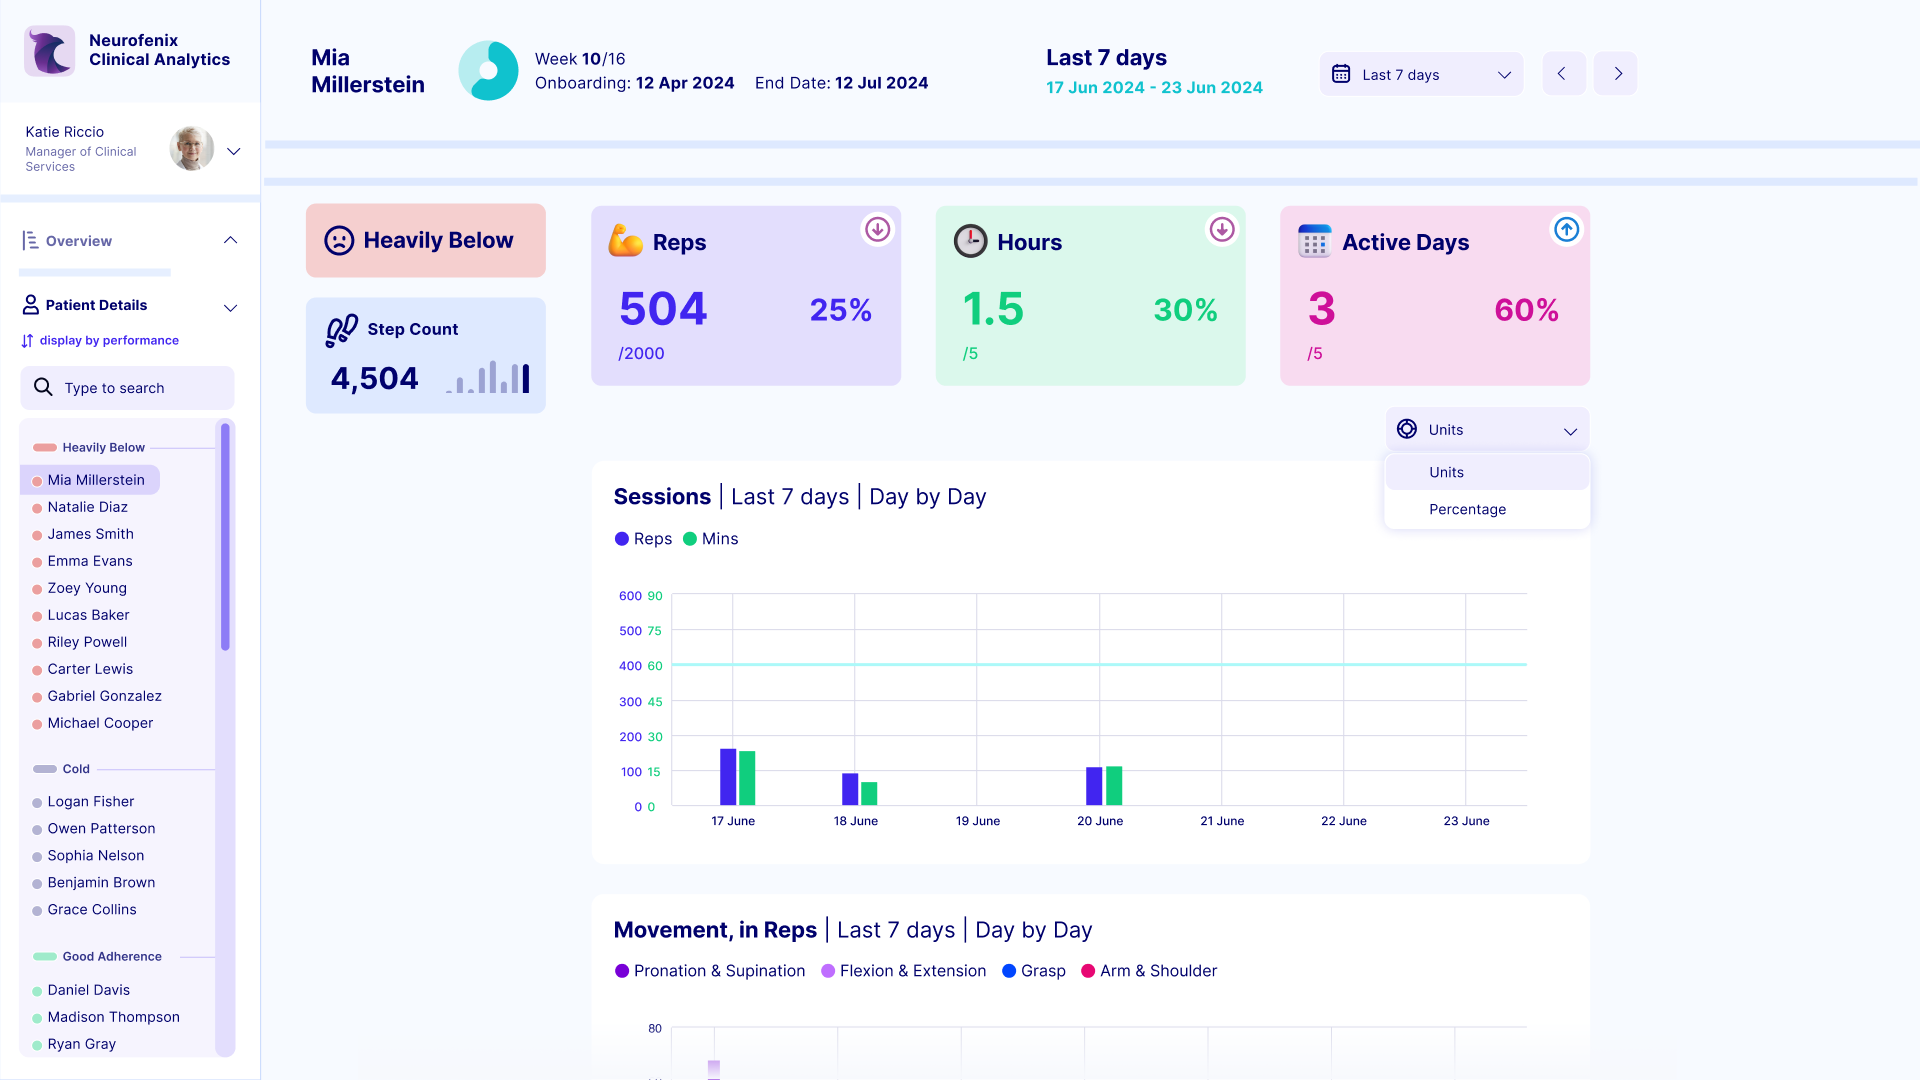This screenshot has width=1920, height=1080.
Task: Click the search magnifier icon
Action: click(x=43, y=387)
